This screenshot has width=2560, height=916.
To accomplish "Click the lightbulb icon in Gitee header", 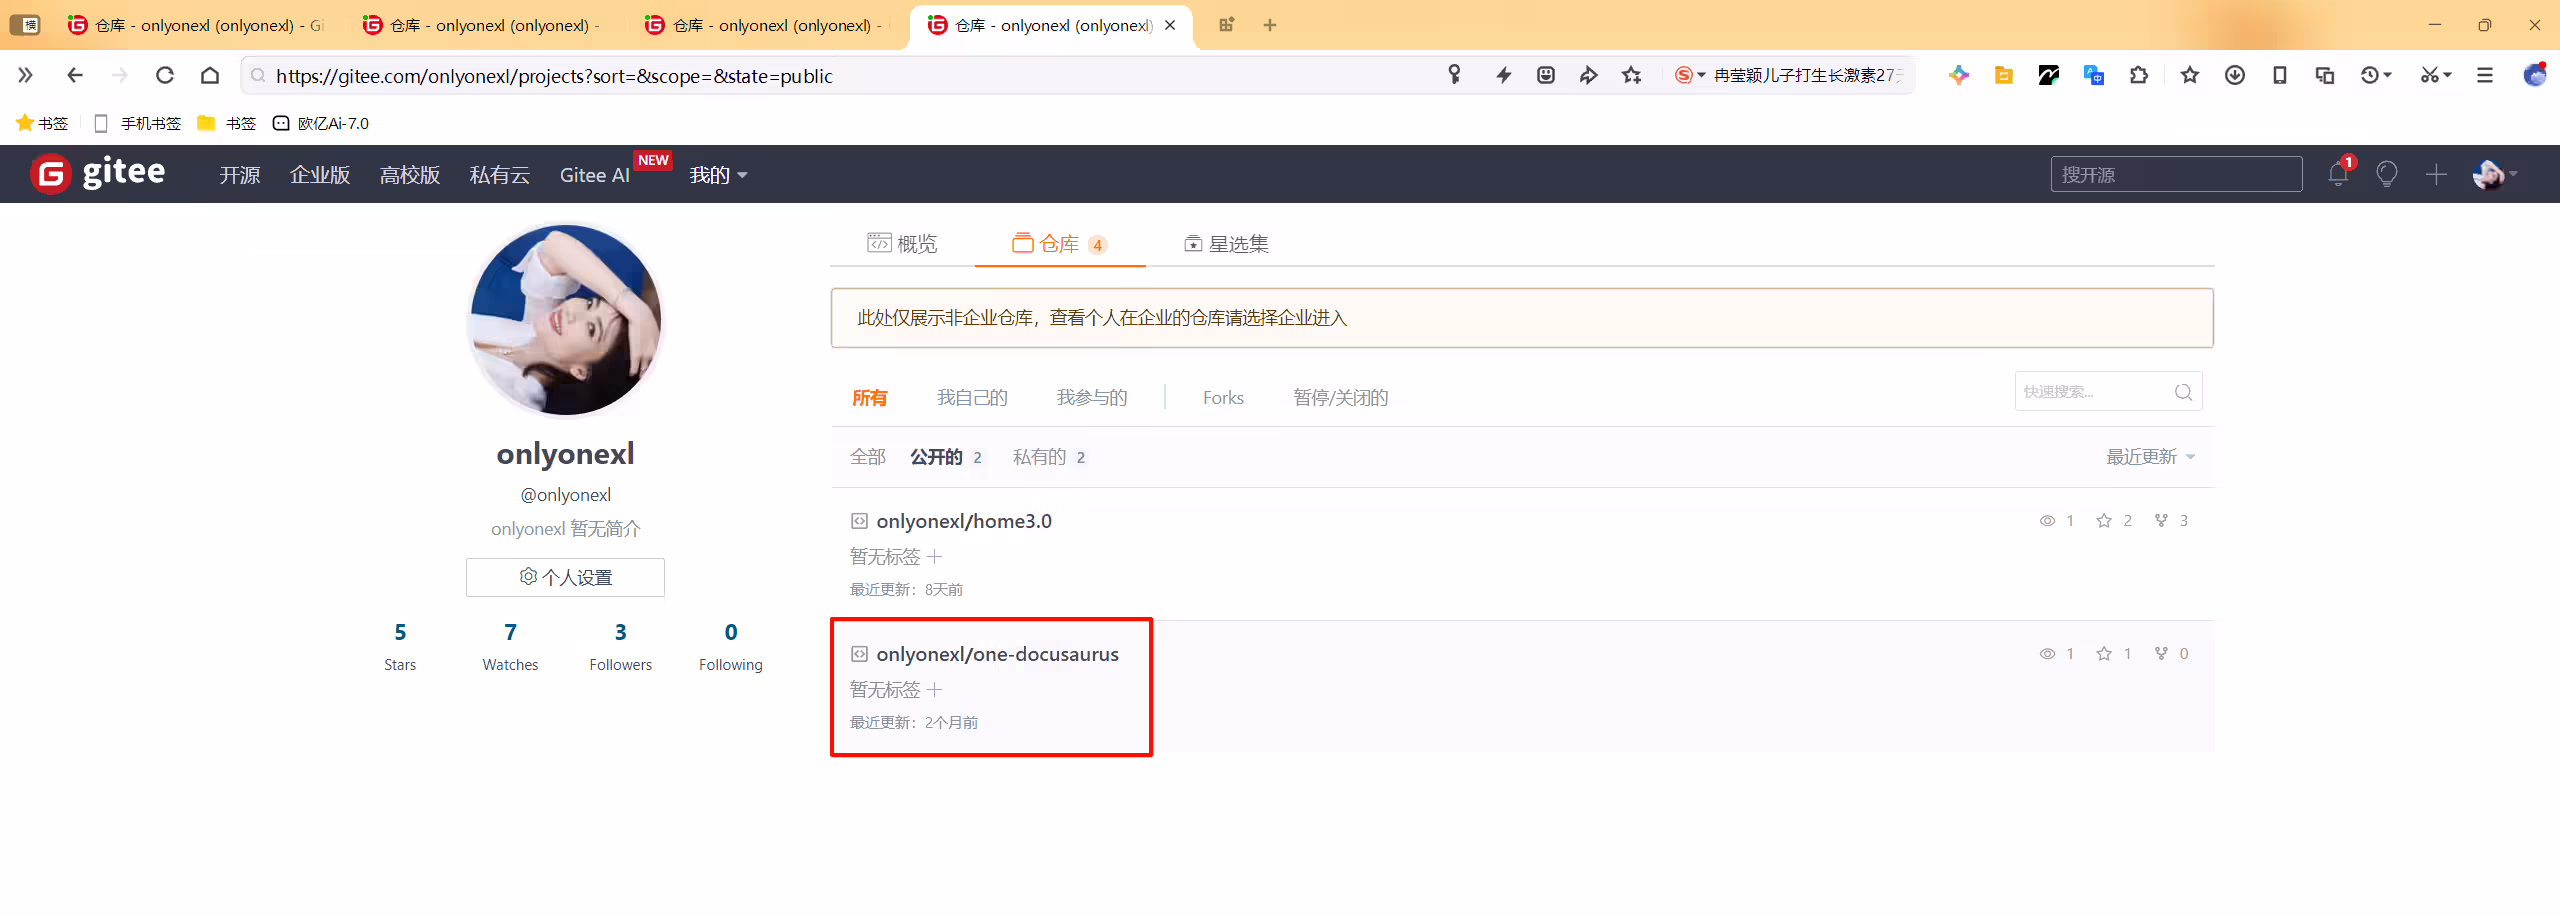I will pyautogui.click(x=2387, y=174).
